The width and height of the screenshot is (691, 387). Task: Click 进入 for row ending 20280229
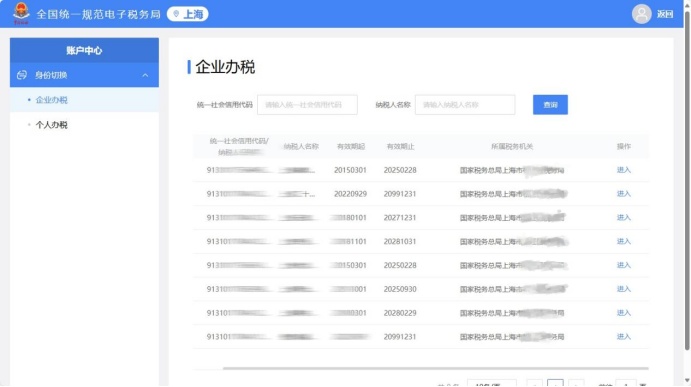(x=624, y=313)
